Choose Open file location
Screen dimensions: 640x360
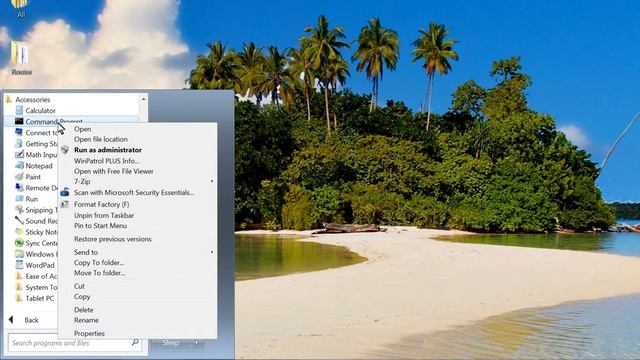(101, 139)
